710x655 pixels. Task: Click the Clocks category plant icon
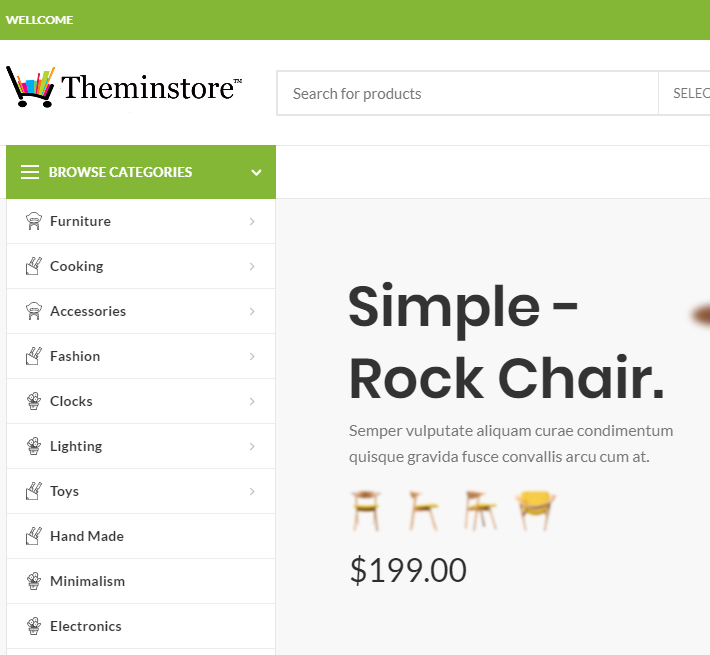34,401
